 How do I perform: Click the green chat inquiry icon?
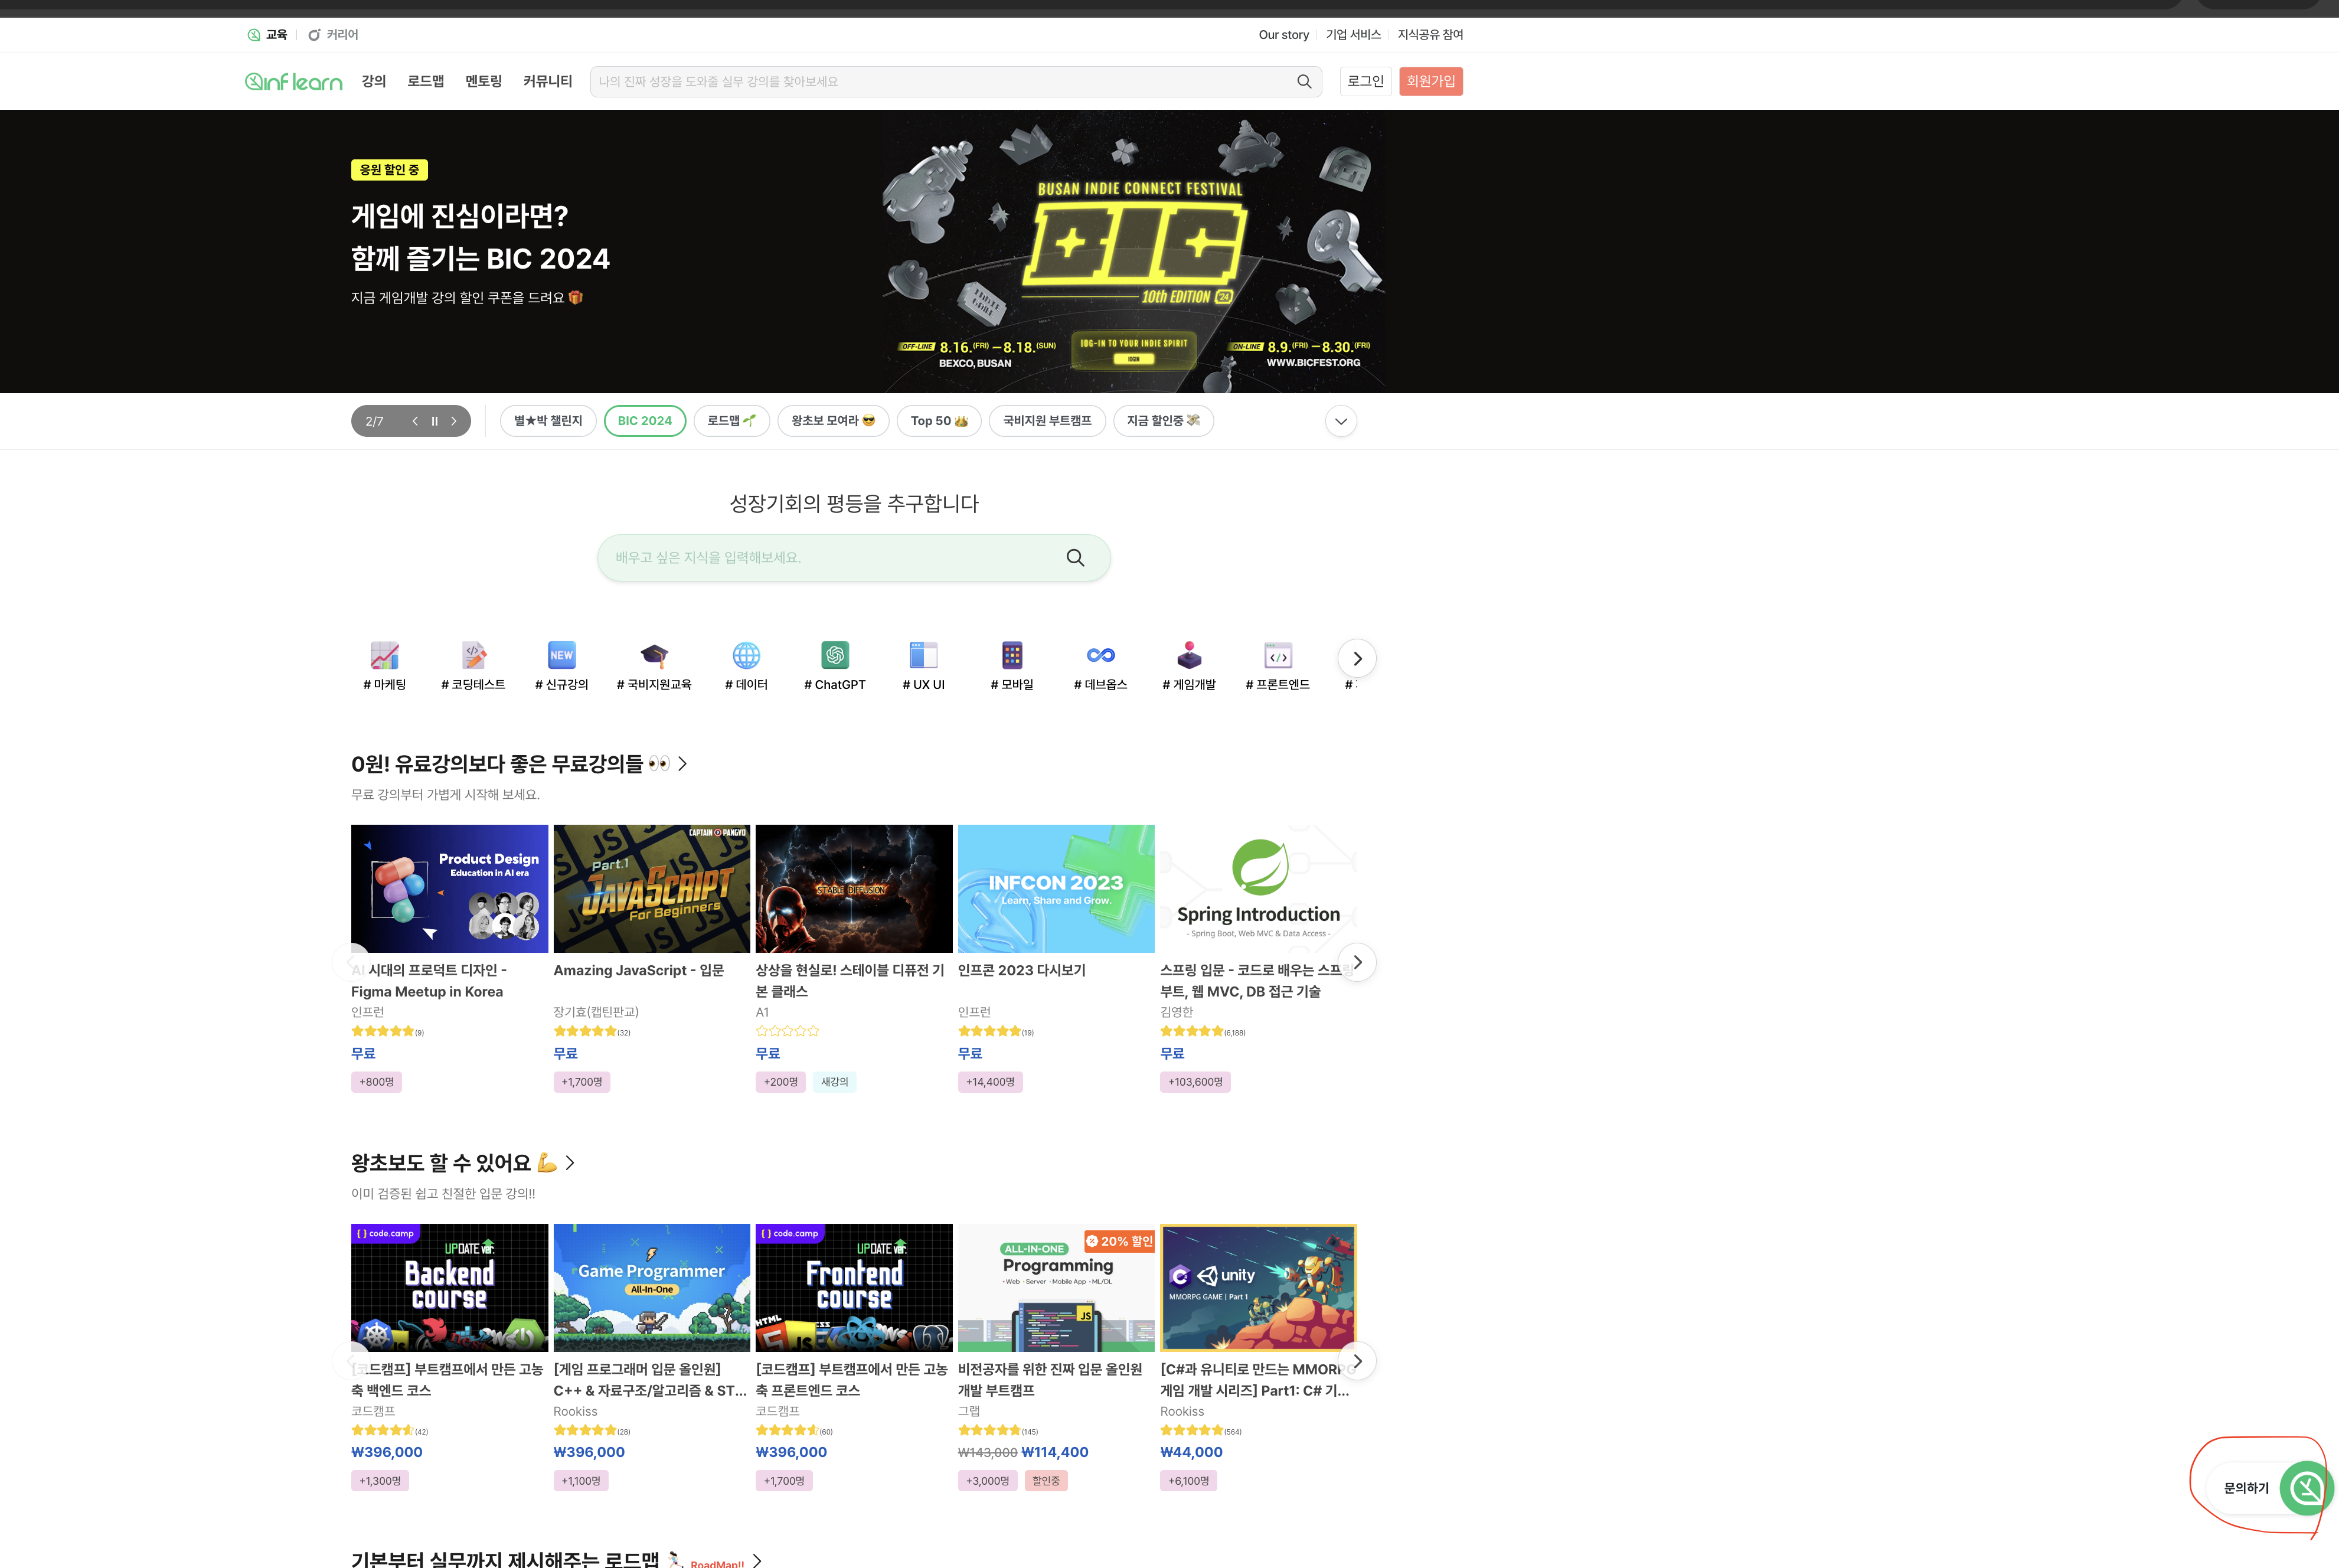tap(2306, 1488)
